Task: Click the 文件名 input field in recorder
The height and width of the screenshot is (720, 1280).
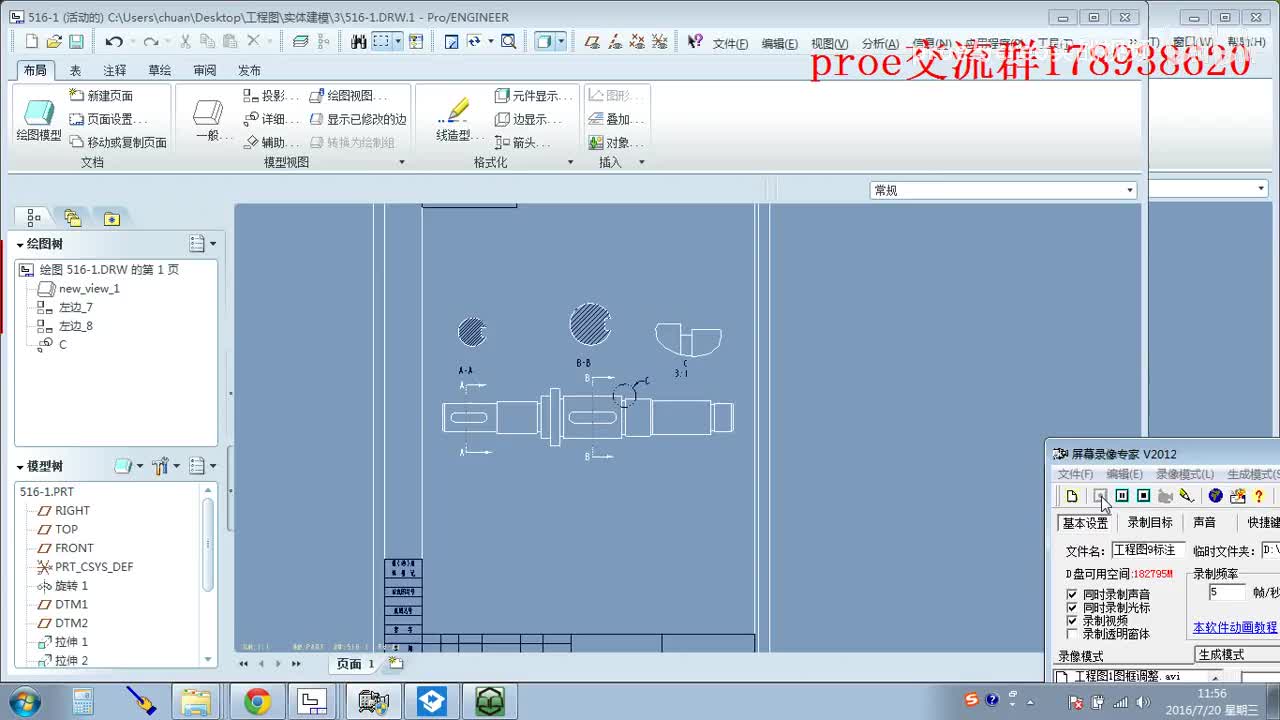Action: point(1148,550)
